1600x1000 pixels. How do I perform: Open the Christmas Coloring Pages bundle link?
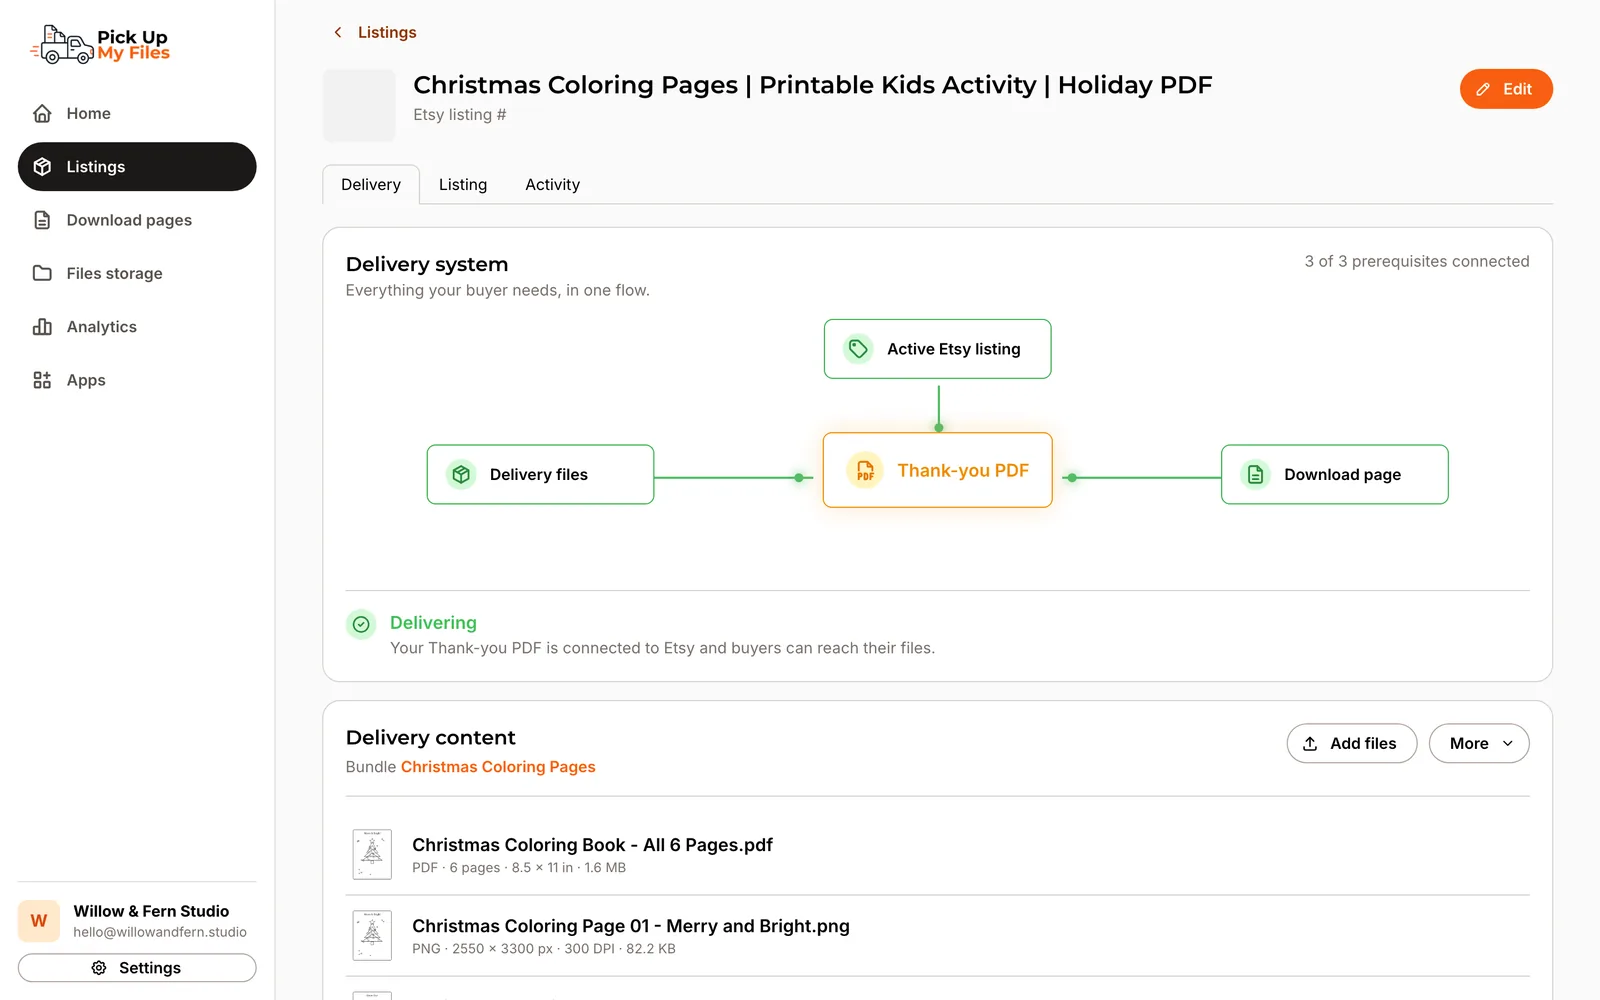pos(498,767)
